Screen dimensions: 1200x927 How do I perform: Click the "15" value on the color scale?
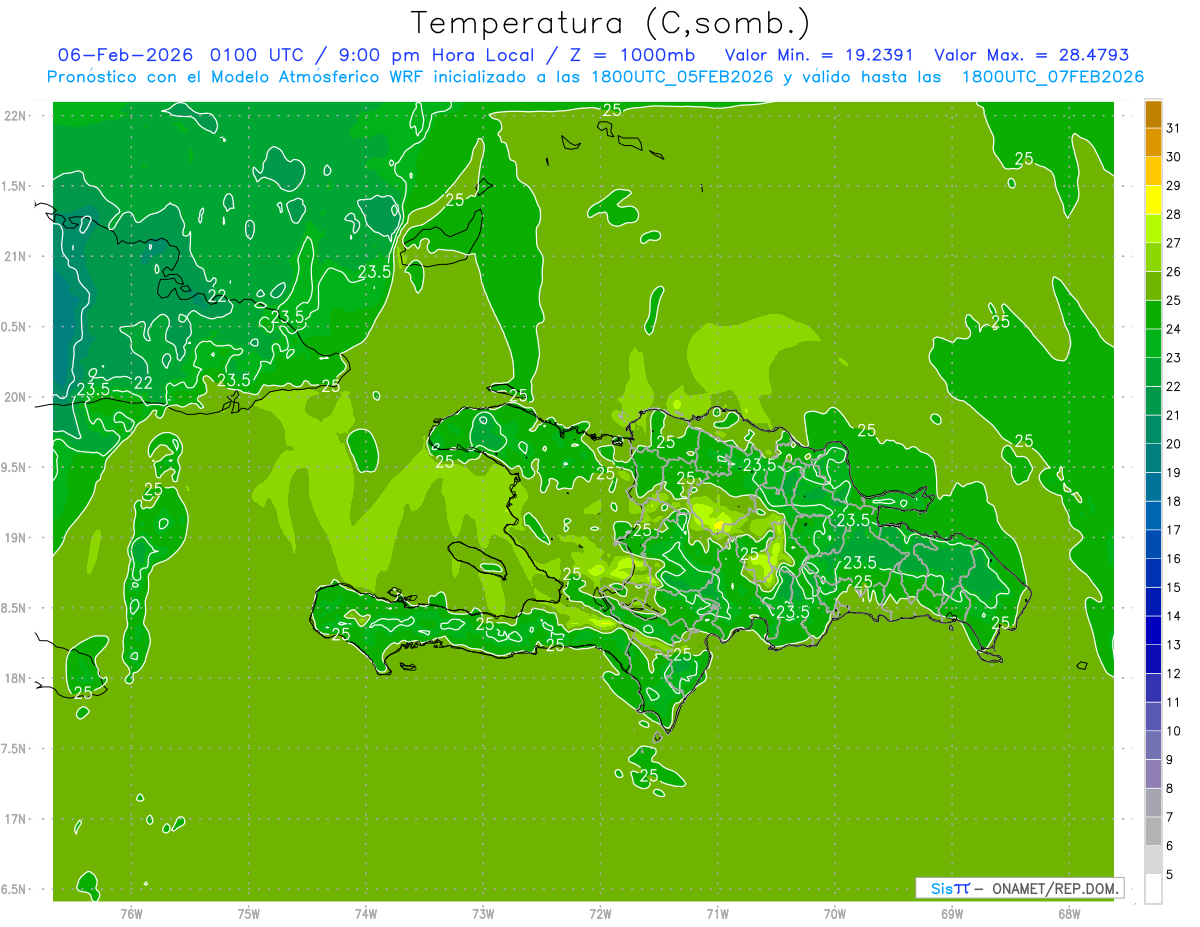click(1174, 587)
